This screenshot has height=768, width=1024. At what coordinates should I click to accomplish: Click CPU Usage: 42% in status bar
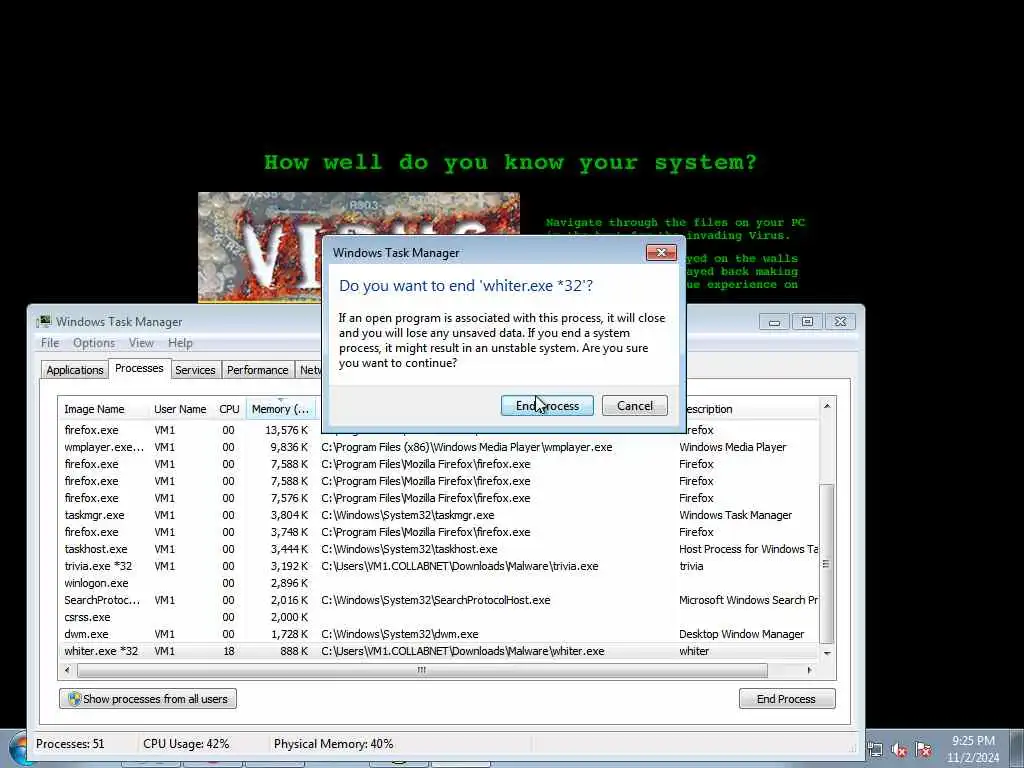click(x=186, y=744)
